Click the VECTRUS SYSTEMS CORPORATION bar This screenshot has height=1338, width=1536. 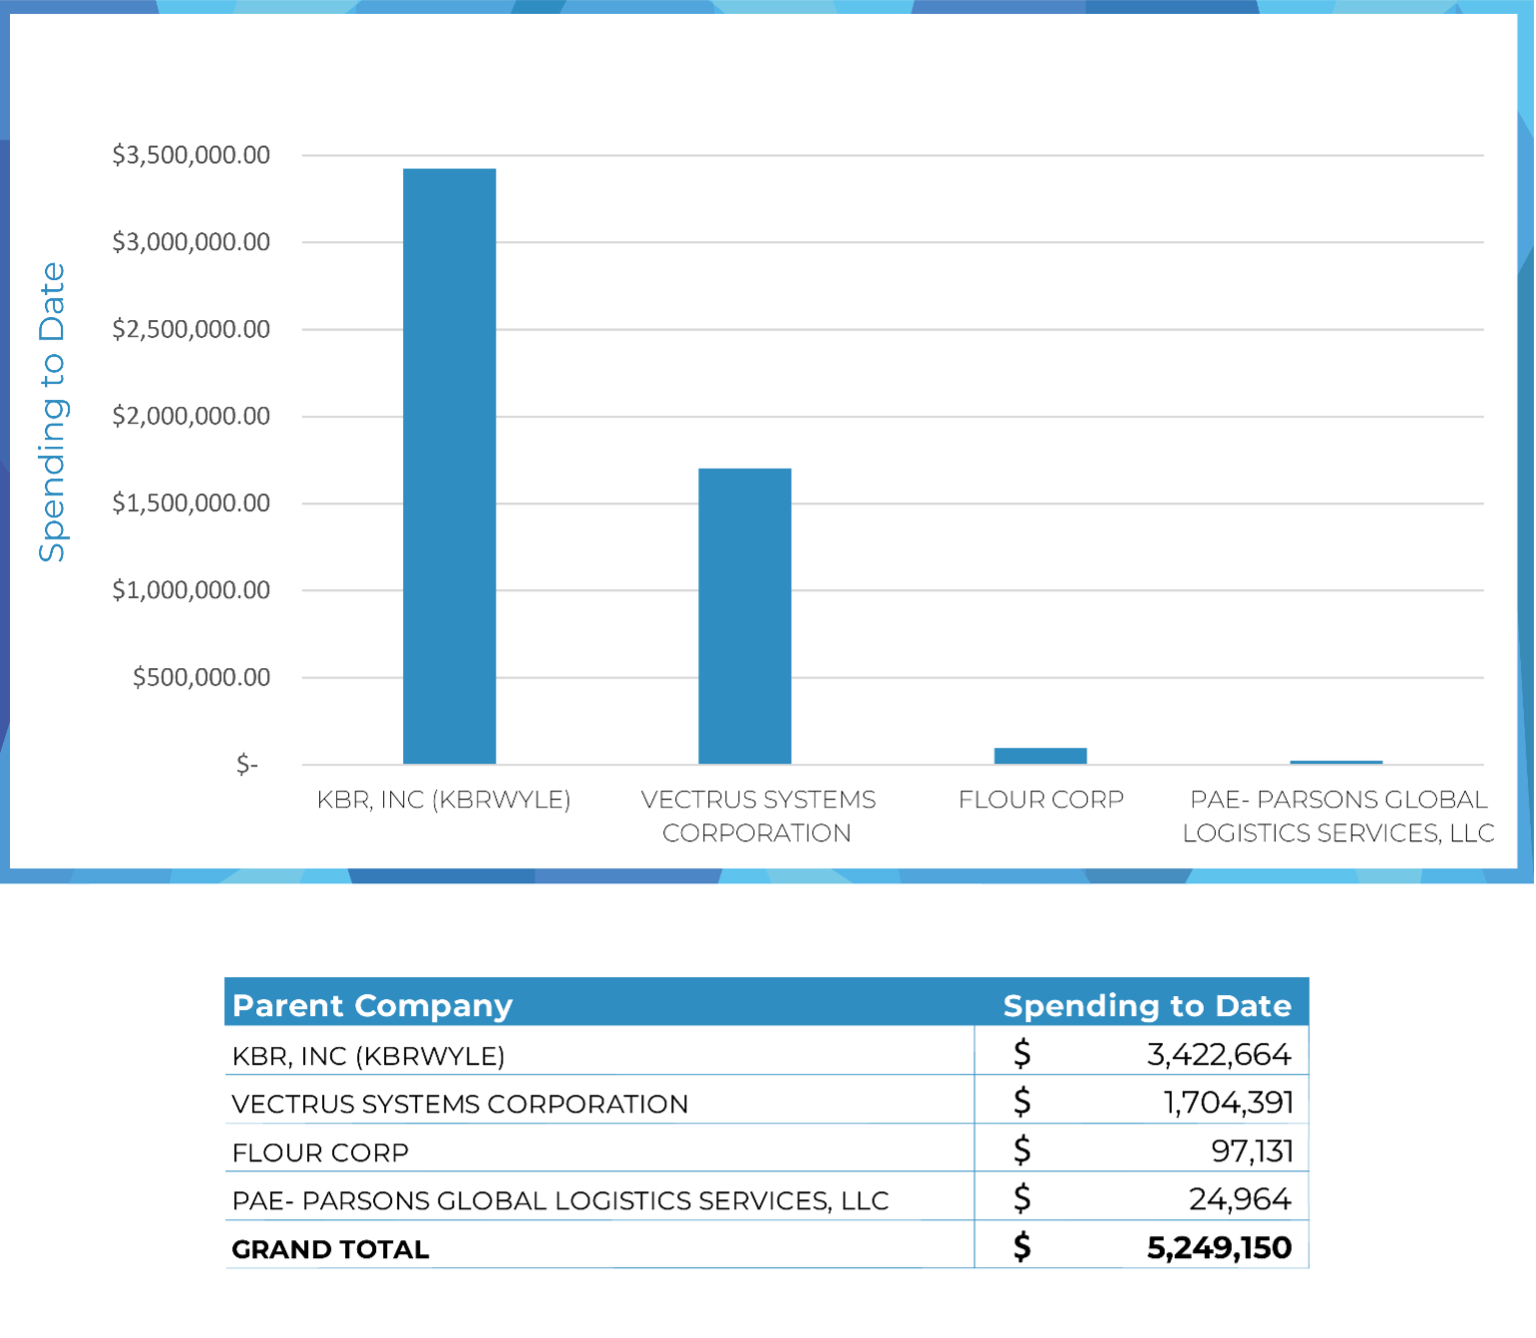[x=745, y=616]
